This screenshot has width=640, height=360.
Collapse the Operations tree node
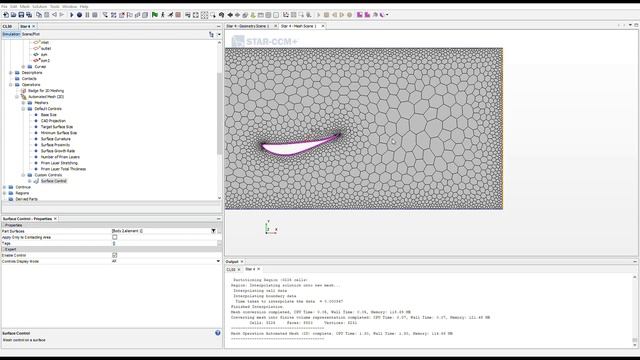pyautogui.click(x=11, y=84)
